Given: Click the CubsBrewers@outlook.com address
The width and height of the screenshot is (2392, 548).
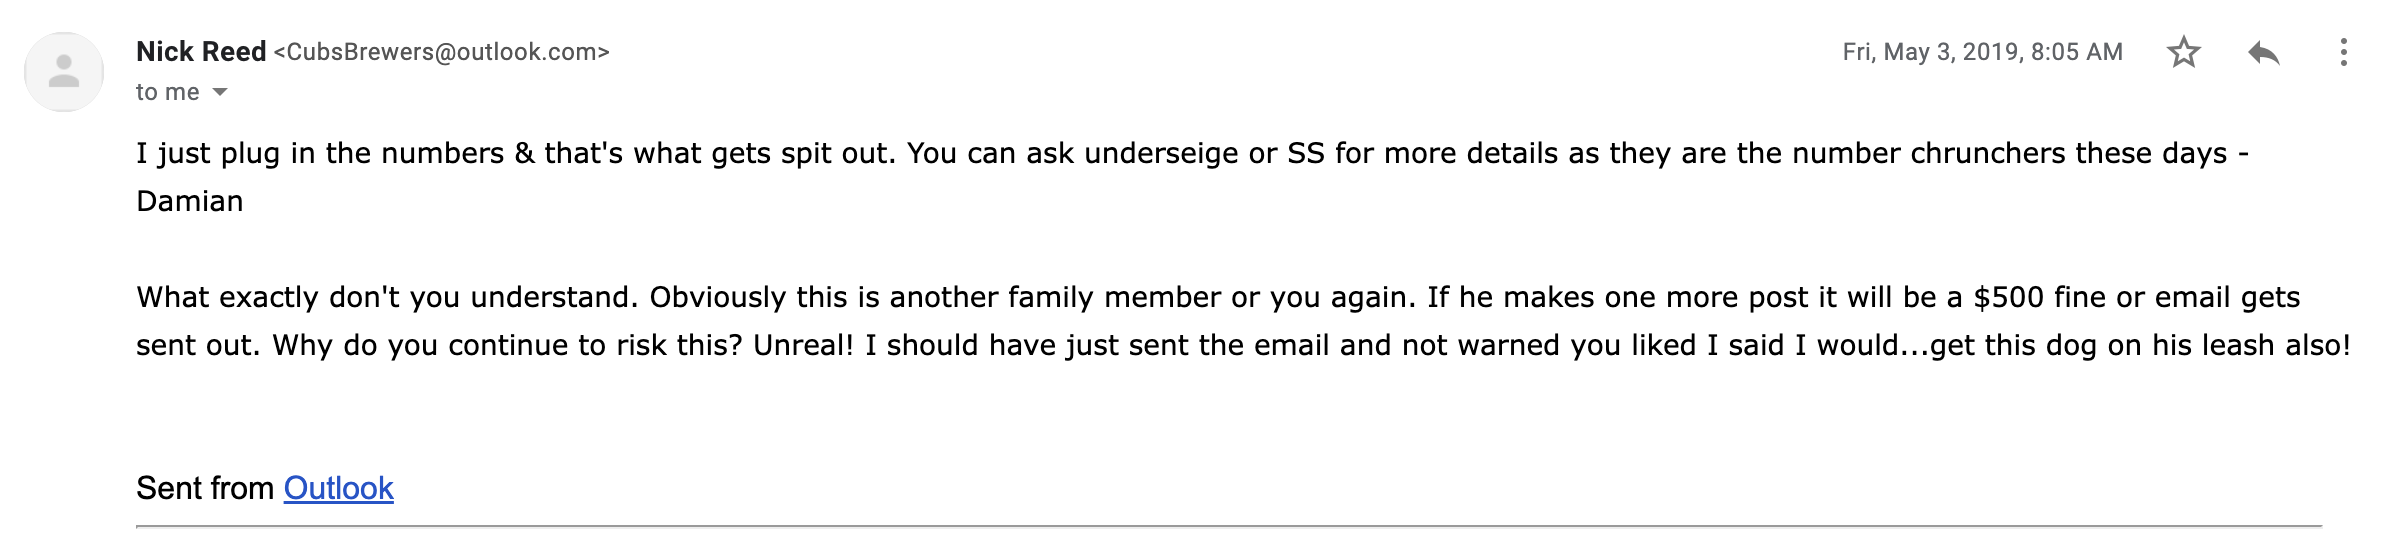Looking at the screenshot, I should pos(441,52).
